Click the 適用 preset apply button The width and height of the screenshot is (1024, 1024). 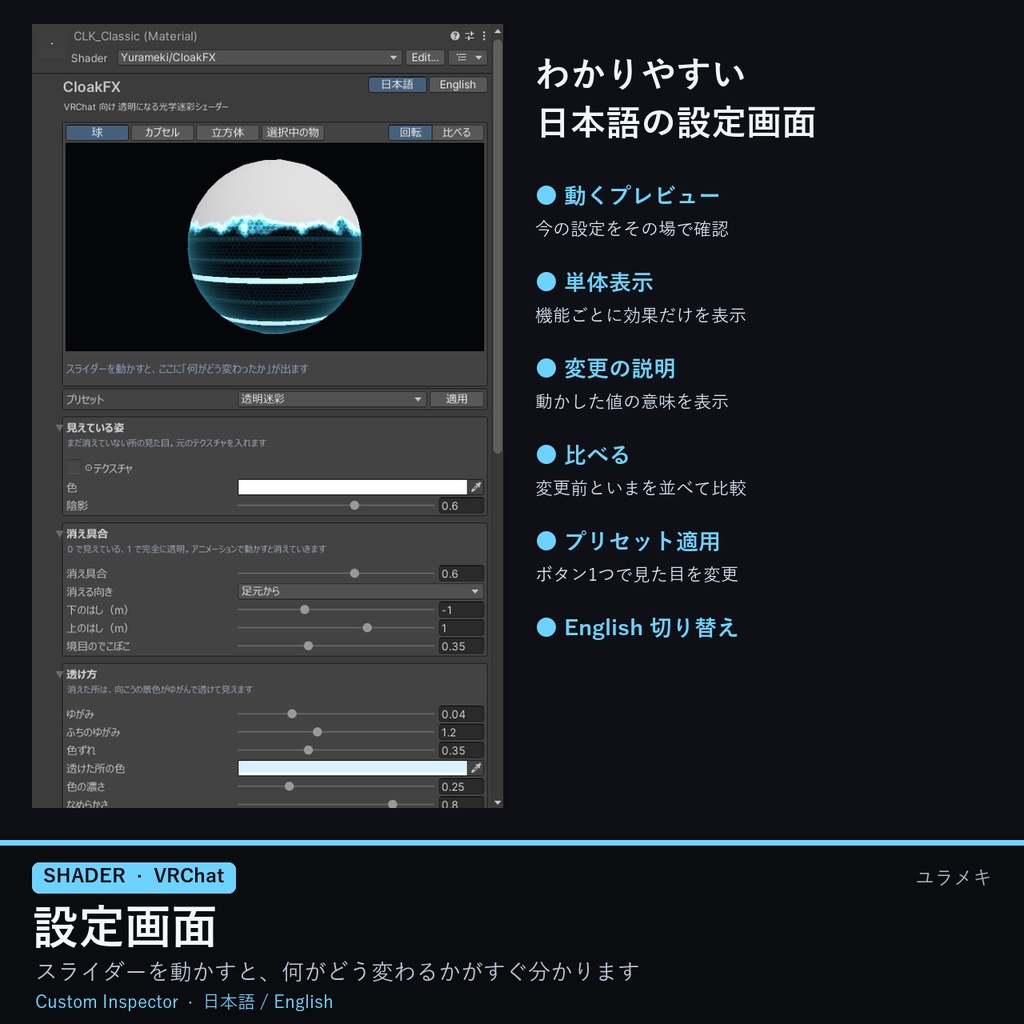[456, 399]
